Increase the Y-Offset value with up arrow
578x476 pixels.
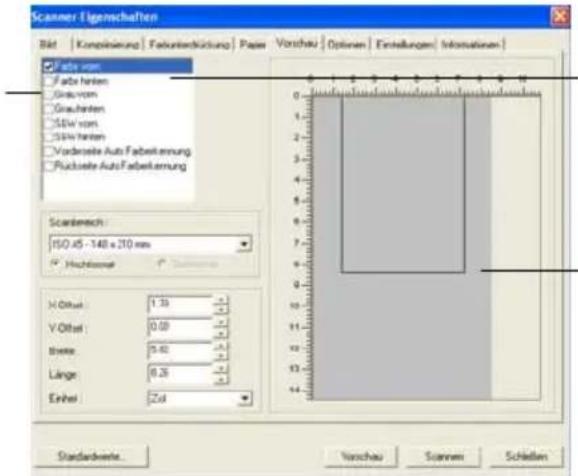point(221,323)
